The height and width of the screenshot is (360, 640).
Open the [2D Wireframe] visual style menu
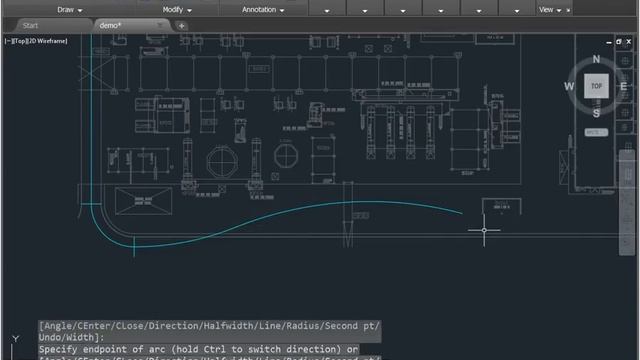pyautogui.click(x=47, y=41)
